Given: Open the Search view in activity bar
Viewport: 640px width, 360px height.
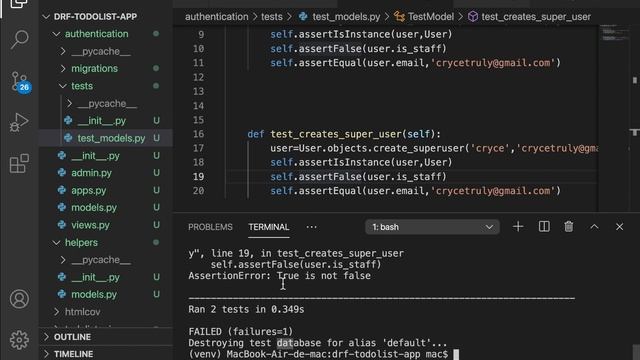Looking at the screenshot, I should click(x=19, y=40).
